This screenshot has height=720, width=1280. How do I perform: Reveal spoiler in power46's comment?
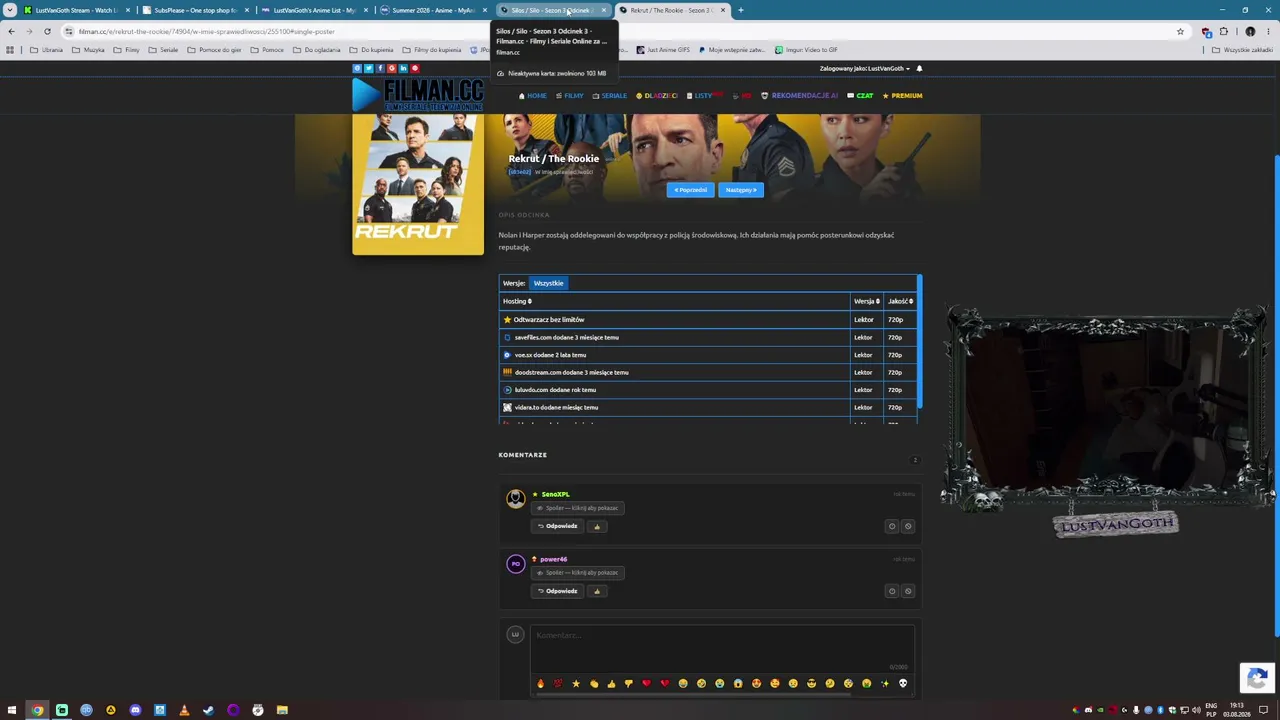[580, 573]
